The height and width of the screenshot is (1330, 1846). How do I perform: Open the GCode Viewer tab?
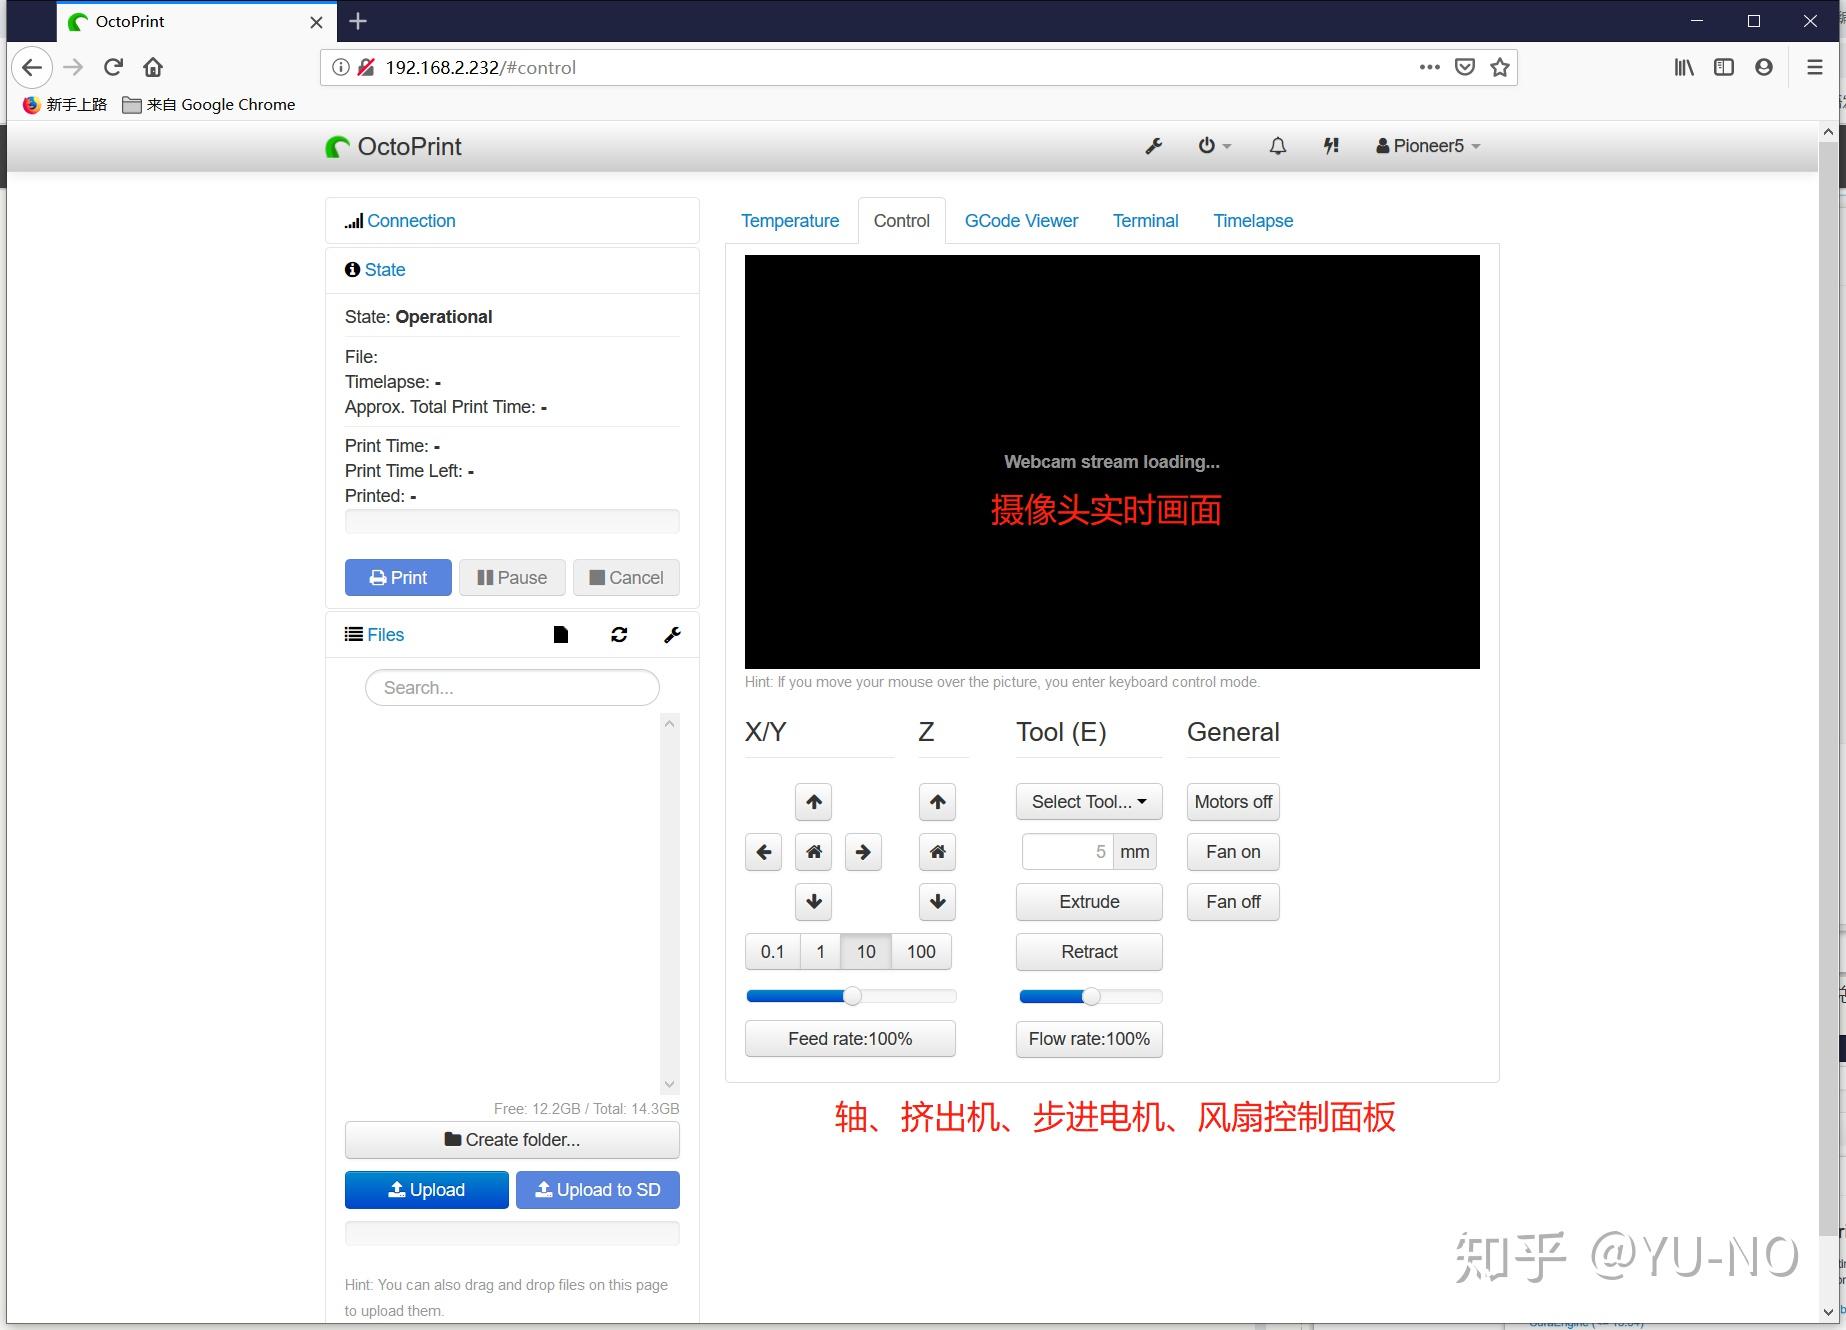click(x=1021, y=220)
